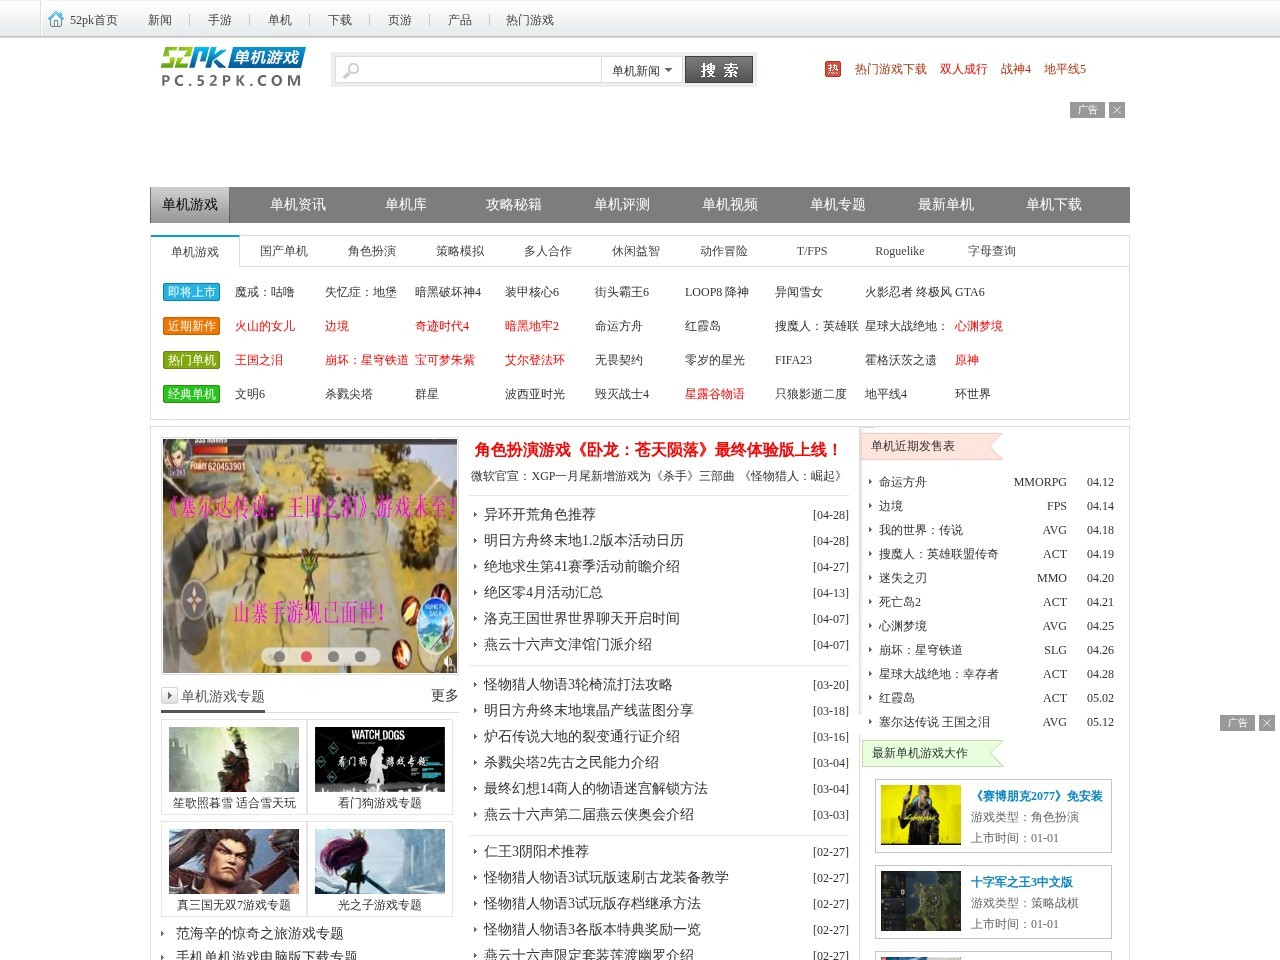Open the 十字军之王3 cover thumbnail

(921, 901)
